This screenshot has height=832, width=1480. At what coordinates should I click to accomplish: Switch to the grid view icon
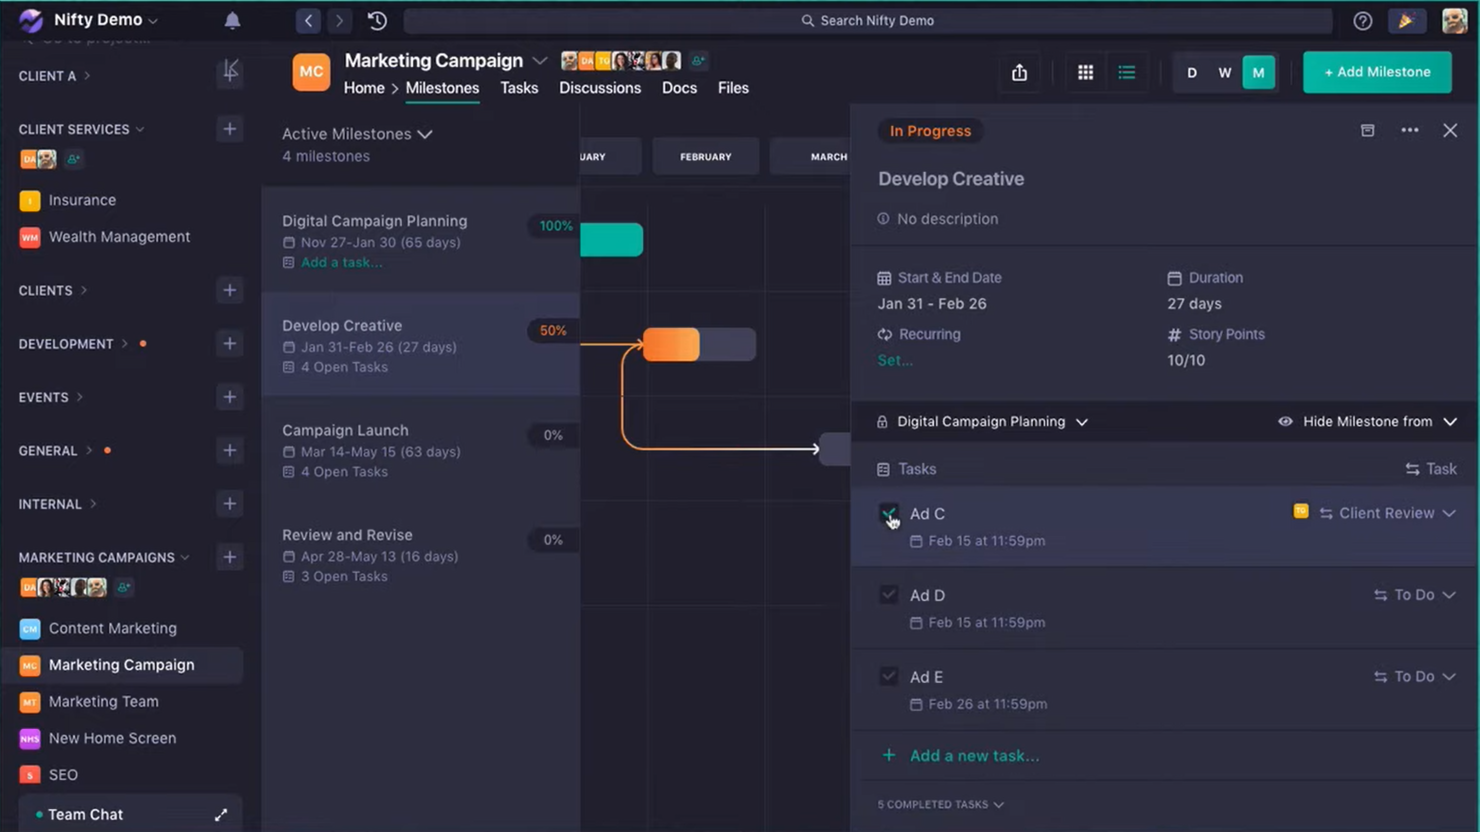[x=1085, y=72]
